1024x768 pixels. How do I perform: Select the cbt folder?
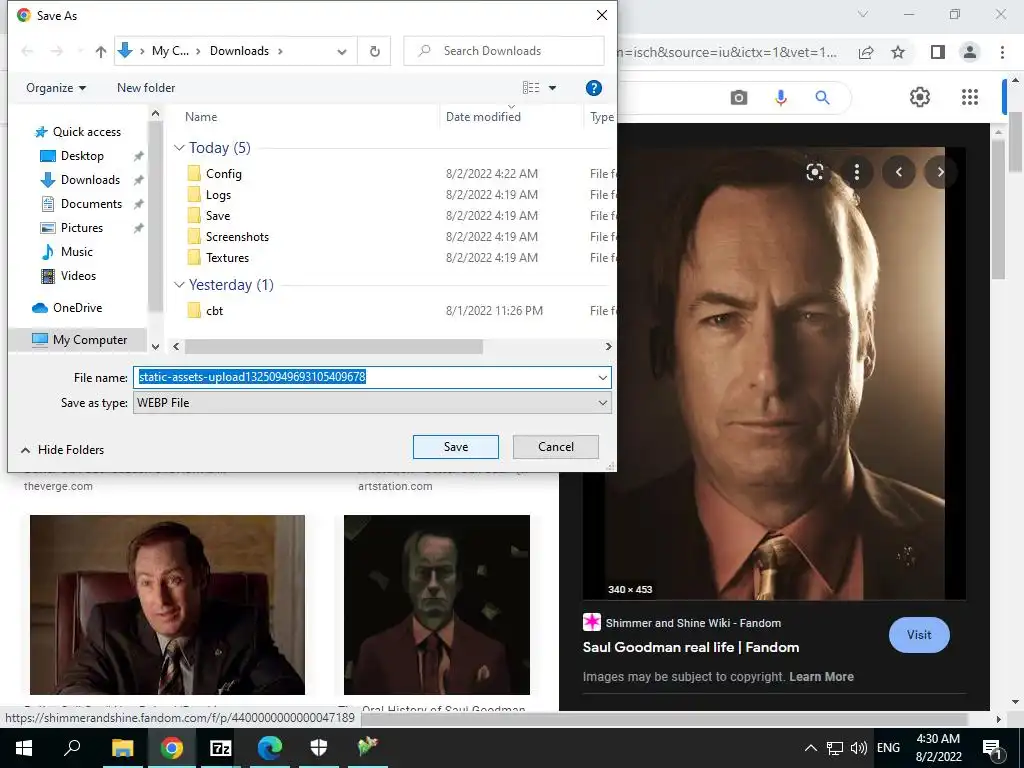[x=214, y=311]
